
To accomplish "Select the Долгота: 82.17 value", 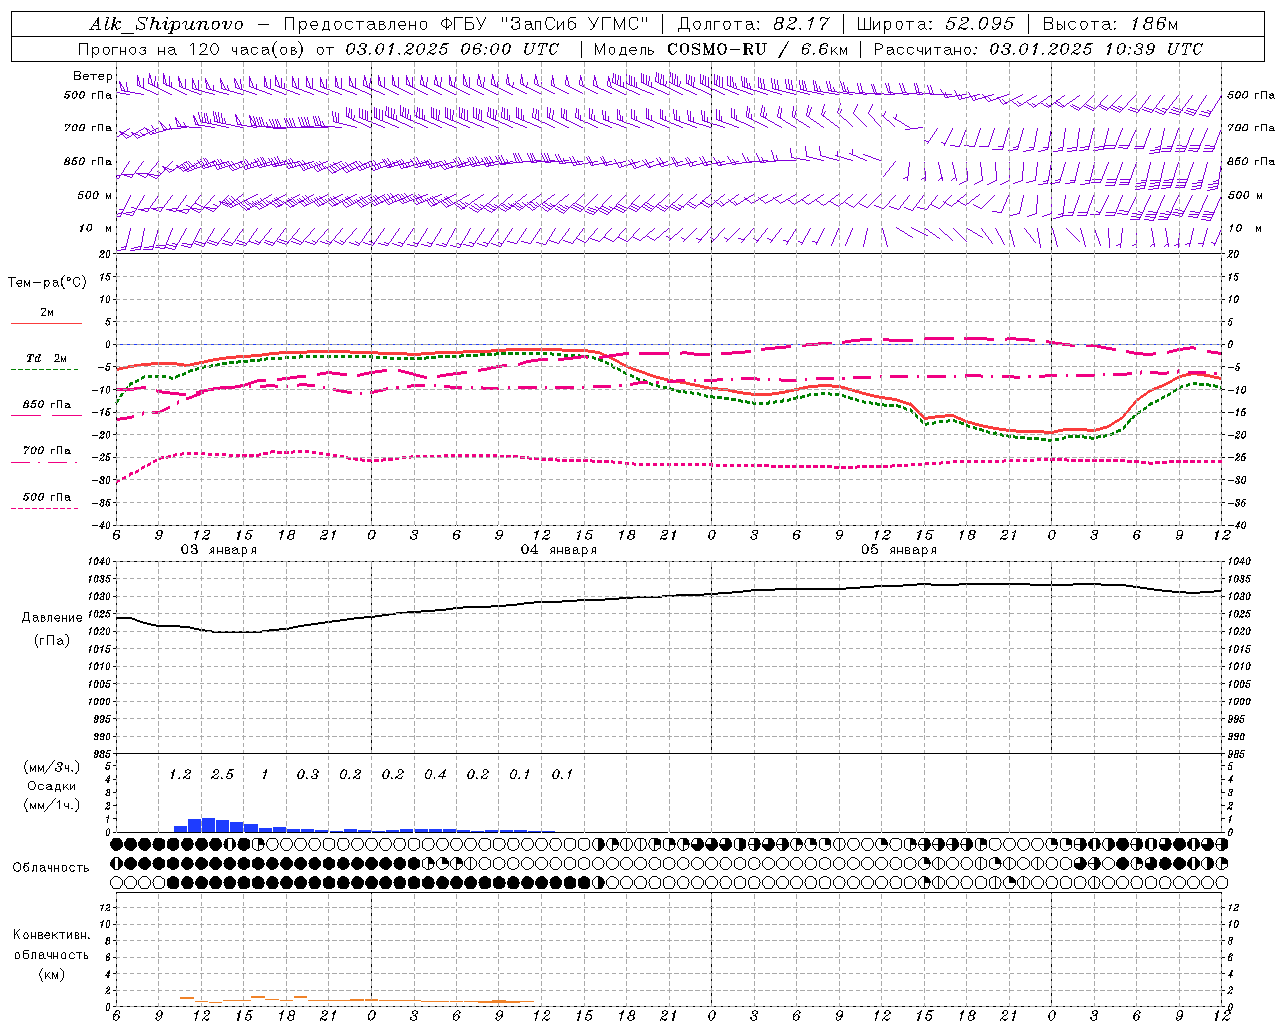I will tap(754, 24).
